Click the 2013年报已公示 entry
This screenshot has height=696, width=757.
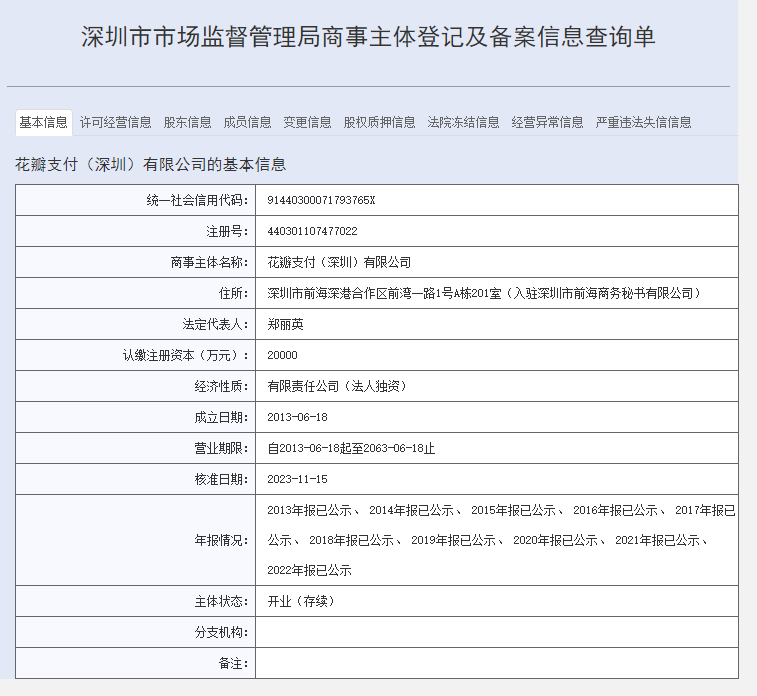[x=309, y=510]
